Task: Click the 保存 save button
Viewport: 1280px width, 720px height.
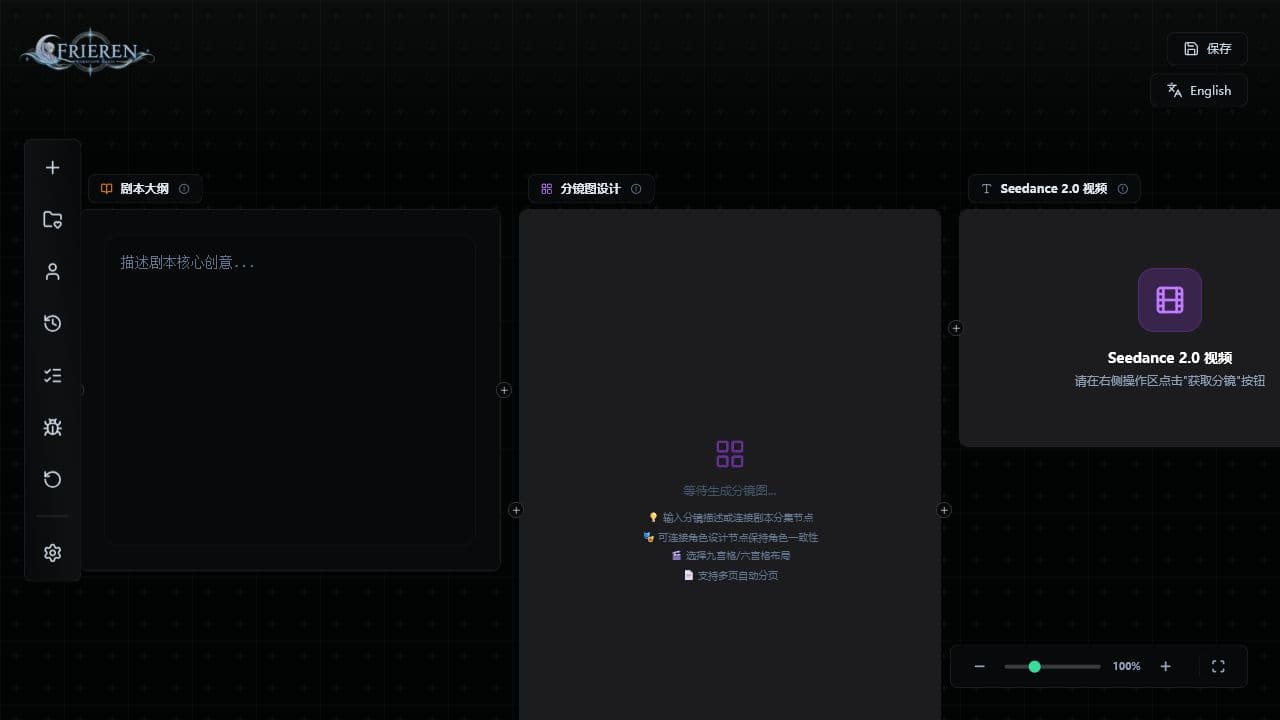Action: pyautogui.click(x=1207, y=49)
